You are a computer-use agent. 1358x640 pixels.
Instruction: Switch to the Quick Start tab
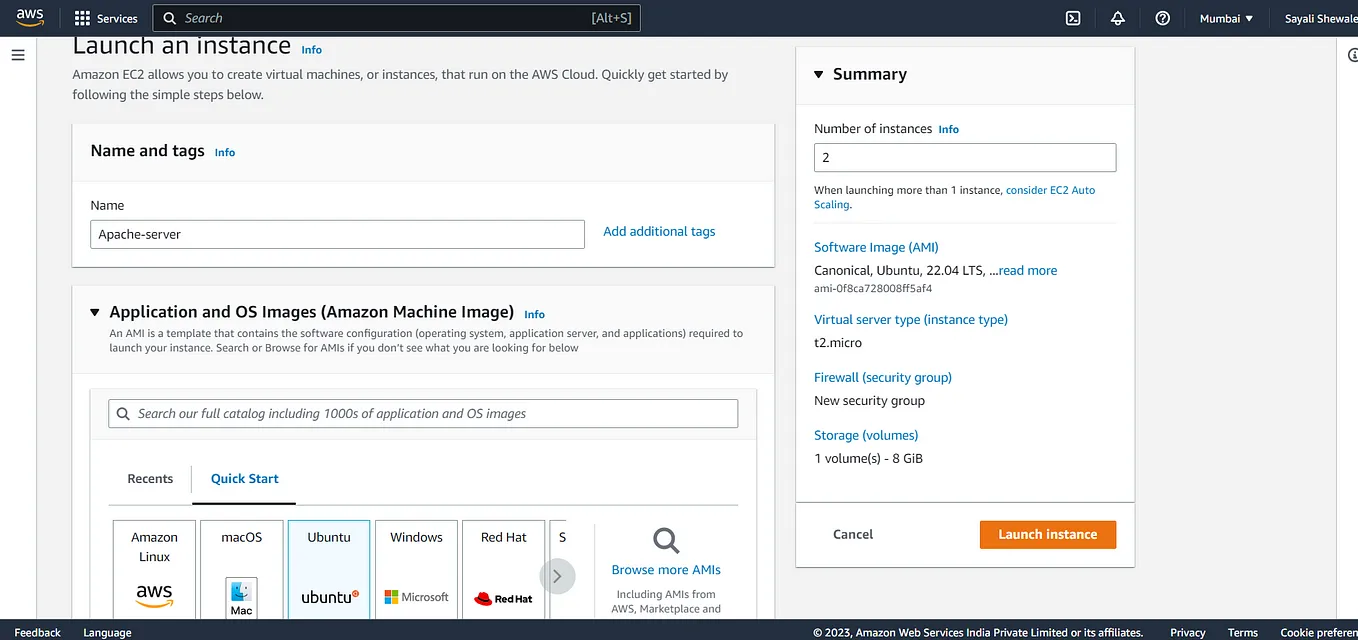coord(243,479)
